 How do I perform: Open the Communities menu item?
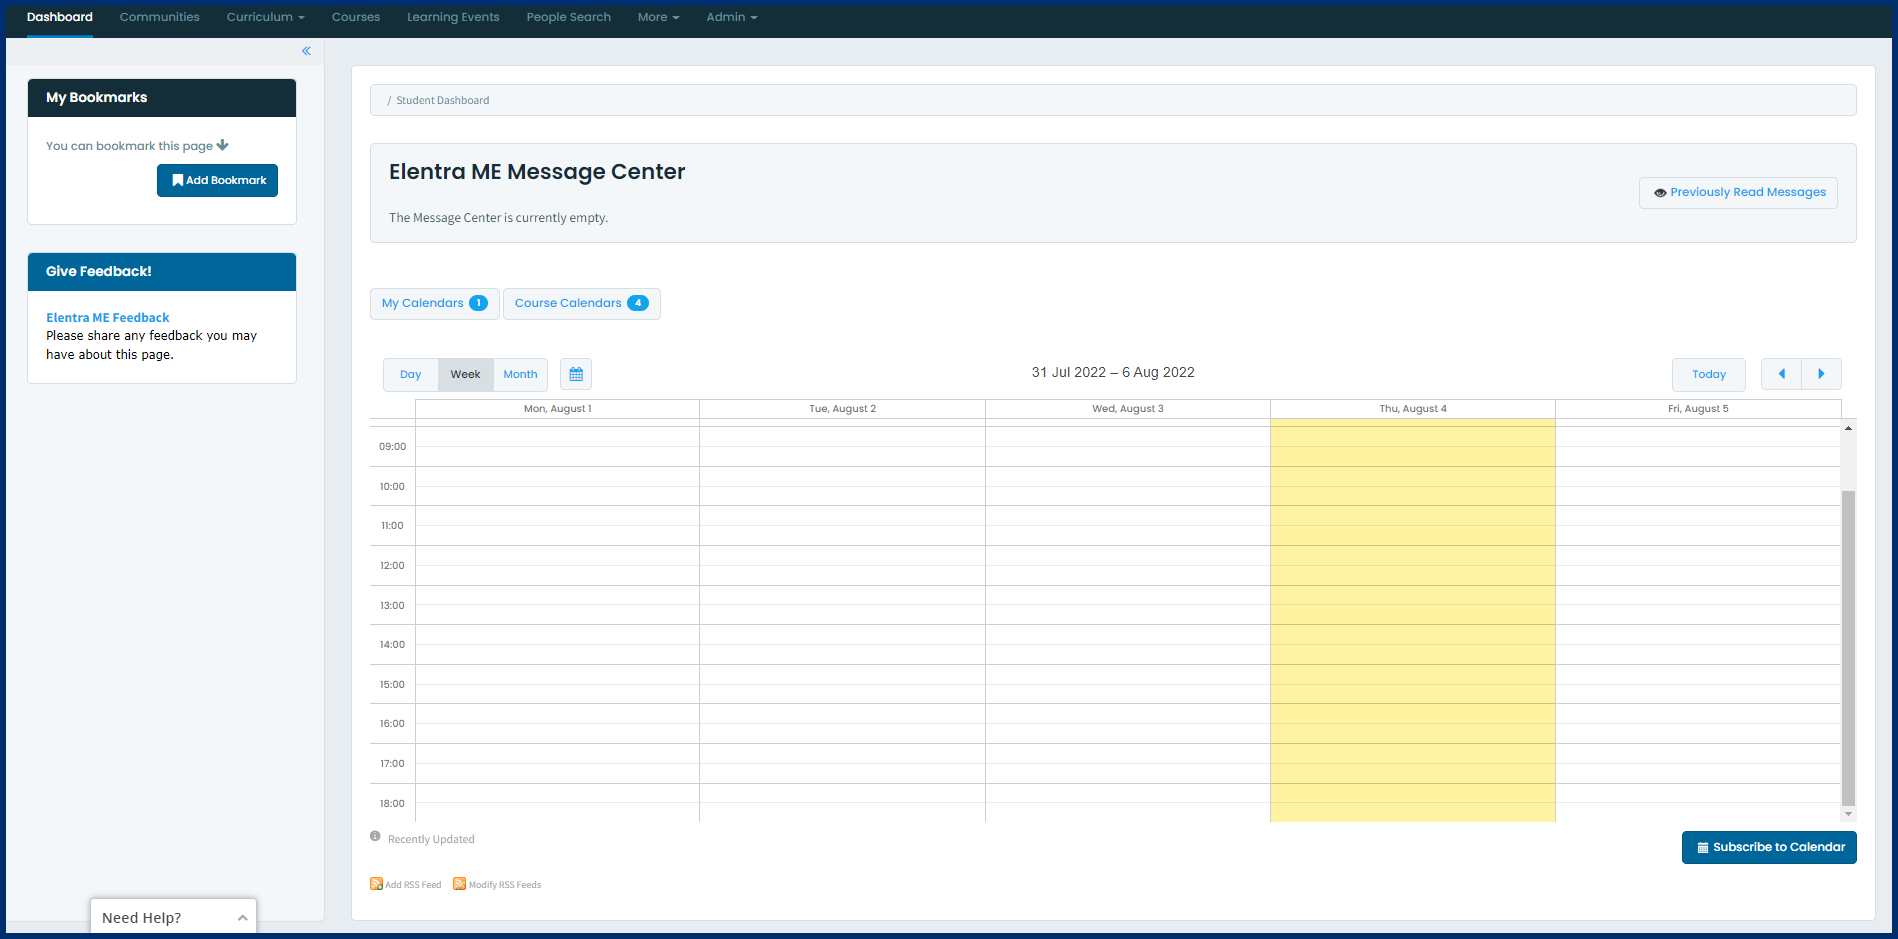pyautogui.click(x=160, y=17)
